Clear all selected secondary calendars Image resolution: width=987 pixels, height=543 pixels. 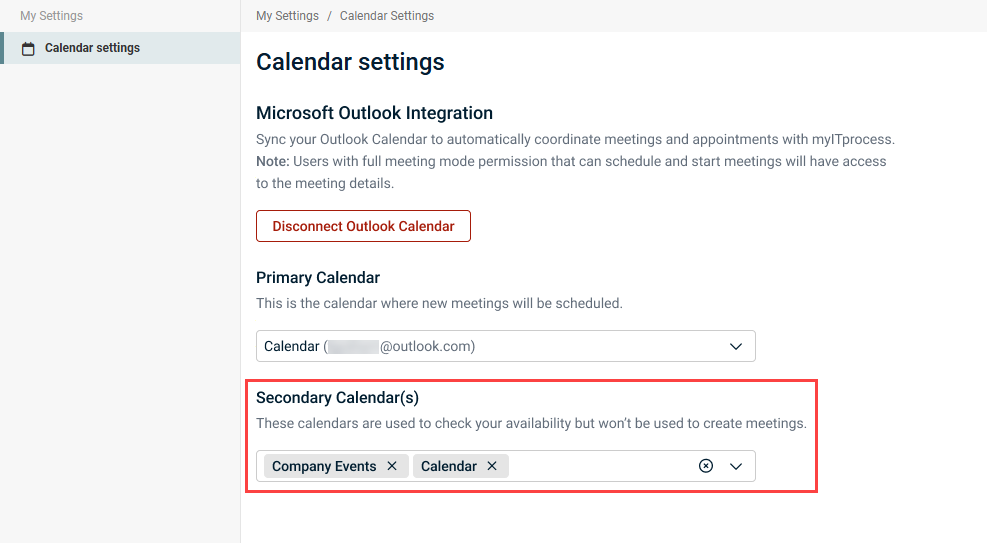point(706,466)
